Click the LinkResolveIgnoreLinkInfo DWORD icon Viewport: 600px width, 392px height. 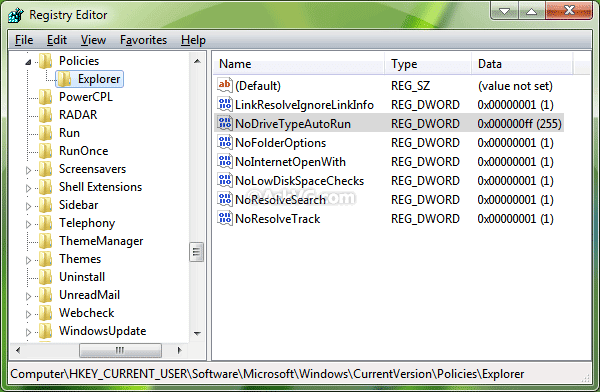(x=225, y=104)
